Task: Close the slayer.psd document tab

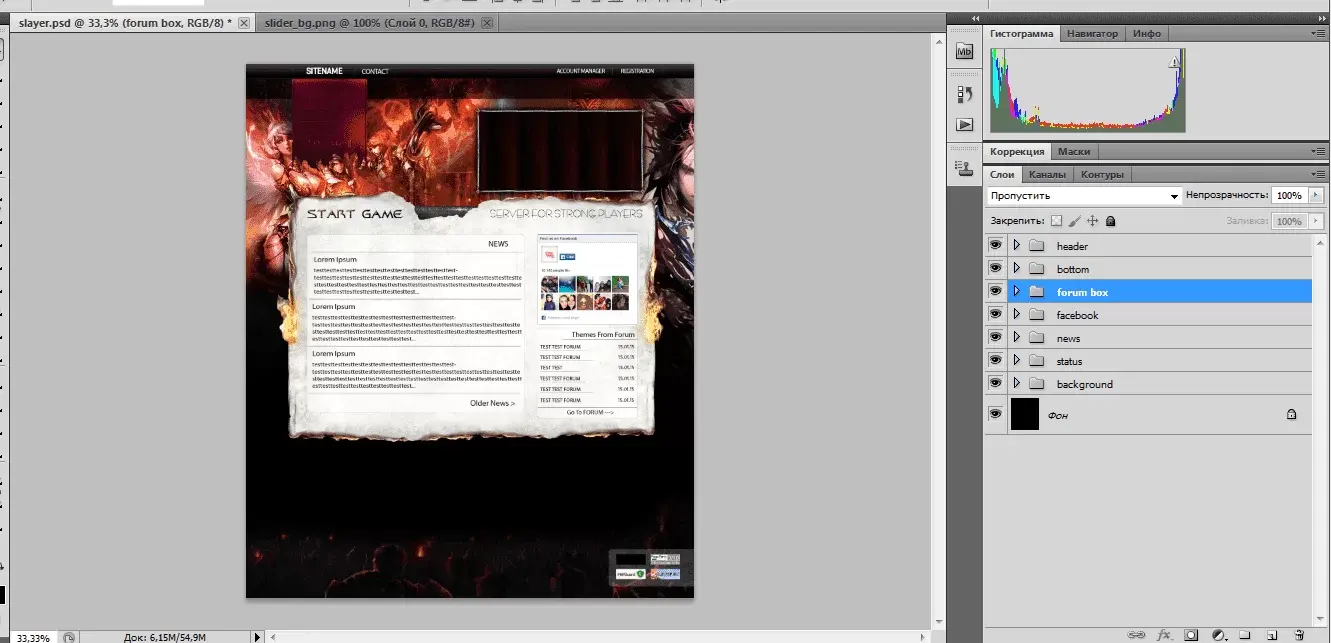Action: [x=243, y=22]
